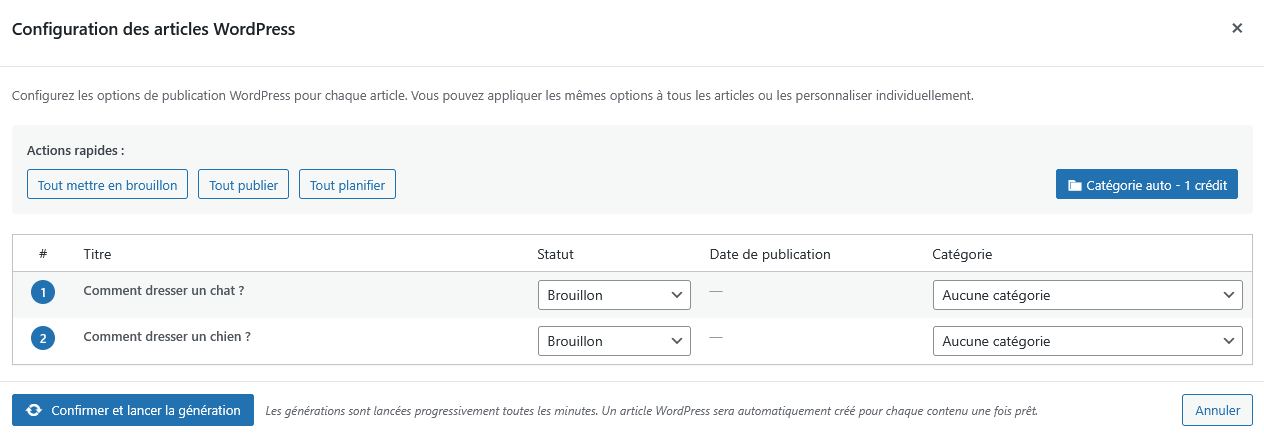This screenshot has height=434, width=1264.
Task: Set all articles to draft
Action: [107, 185]
